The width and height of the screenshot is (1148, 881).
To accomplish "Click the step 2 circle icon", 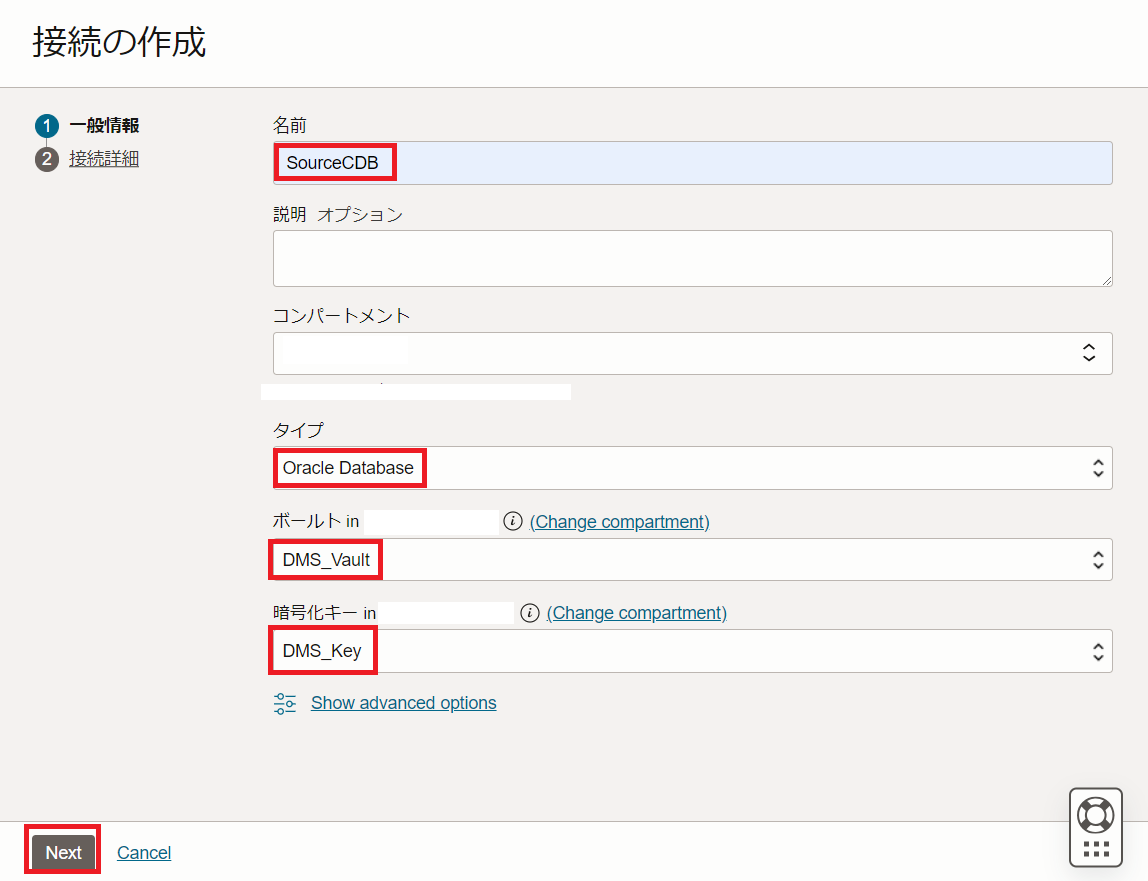I will coord(47,159).
